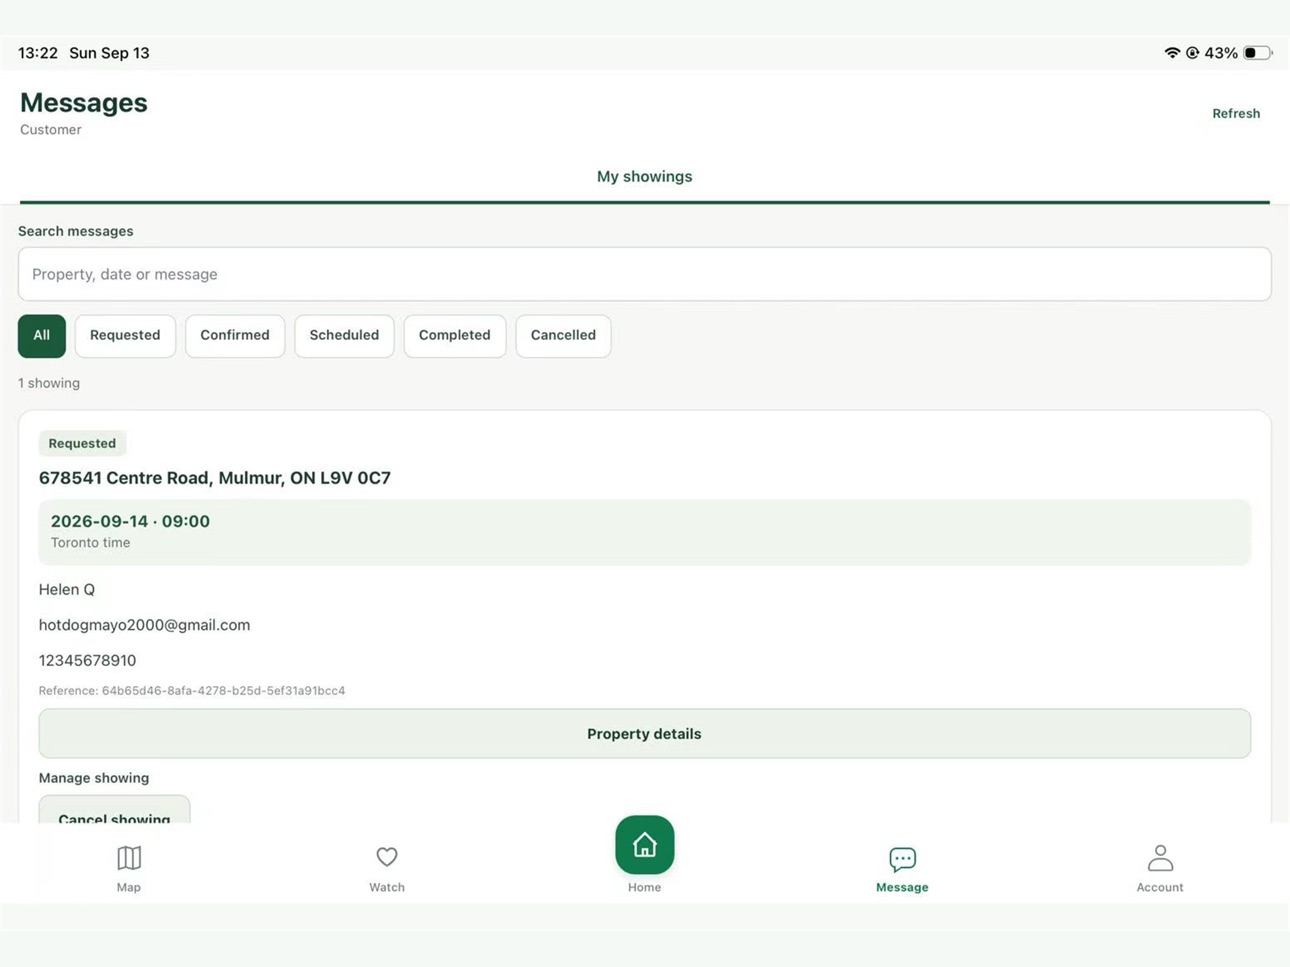
Task: Open Property details for Centre Road listing
Action: (x=645, y=734)
